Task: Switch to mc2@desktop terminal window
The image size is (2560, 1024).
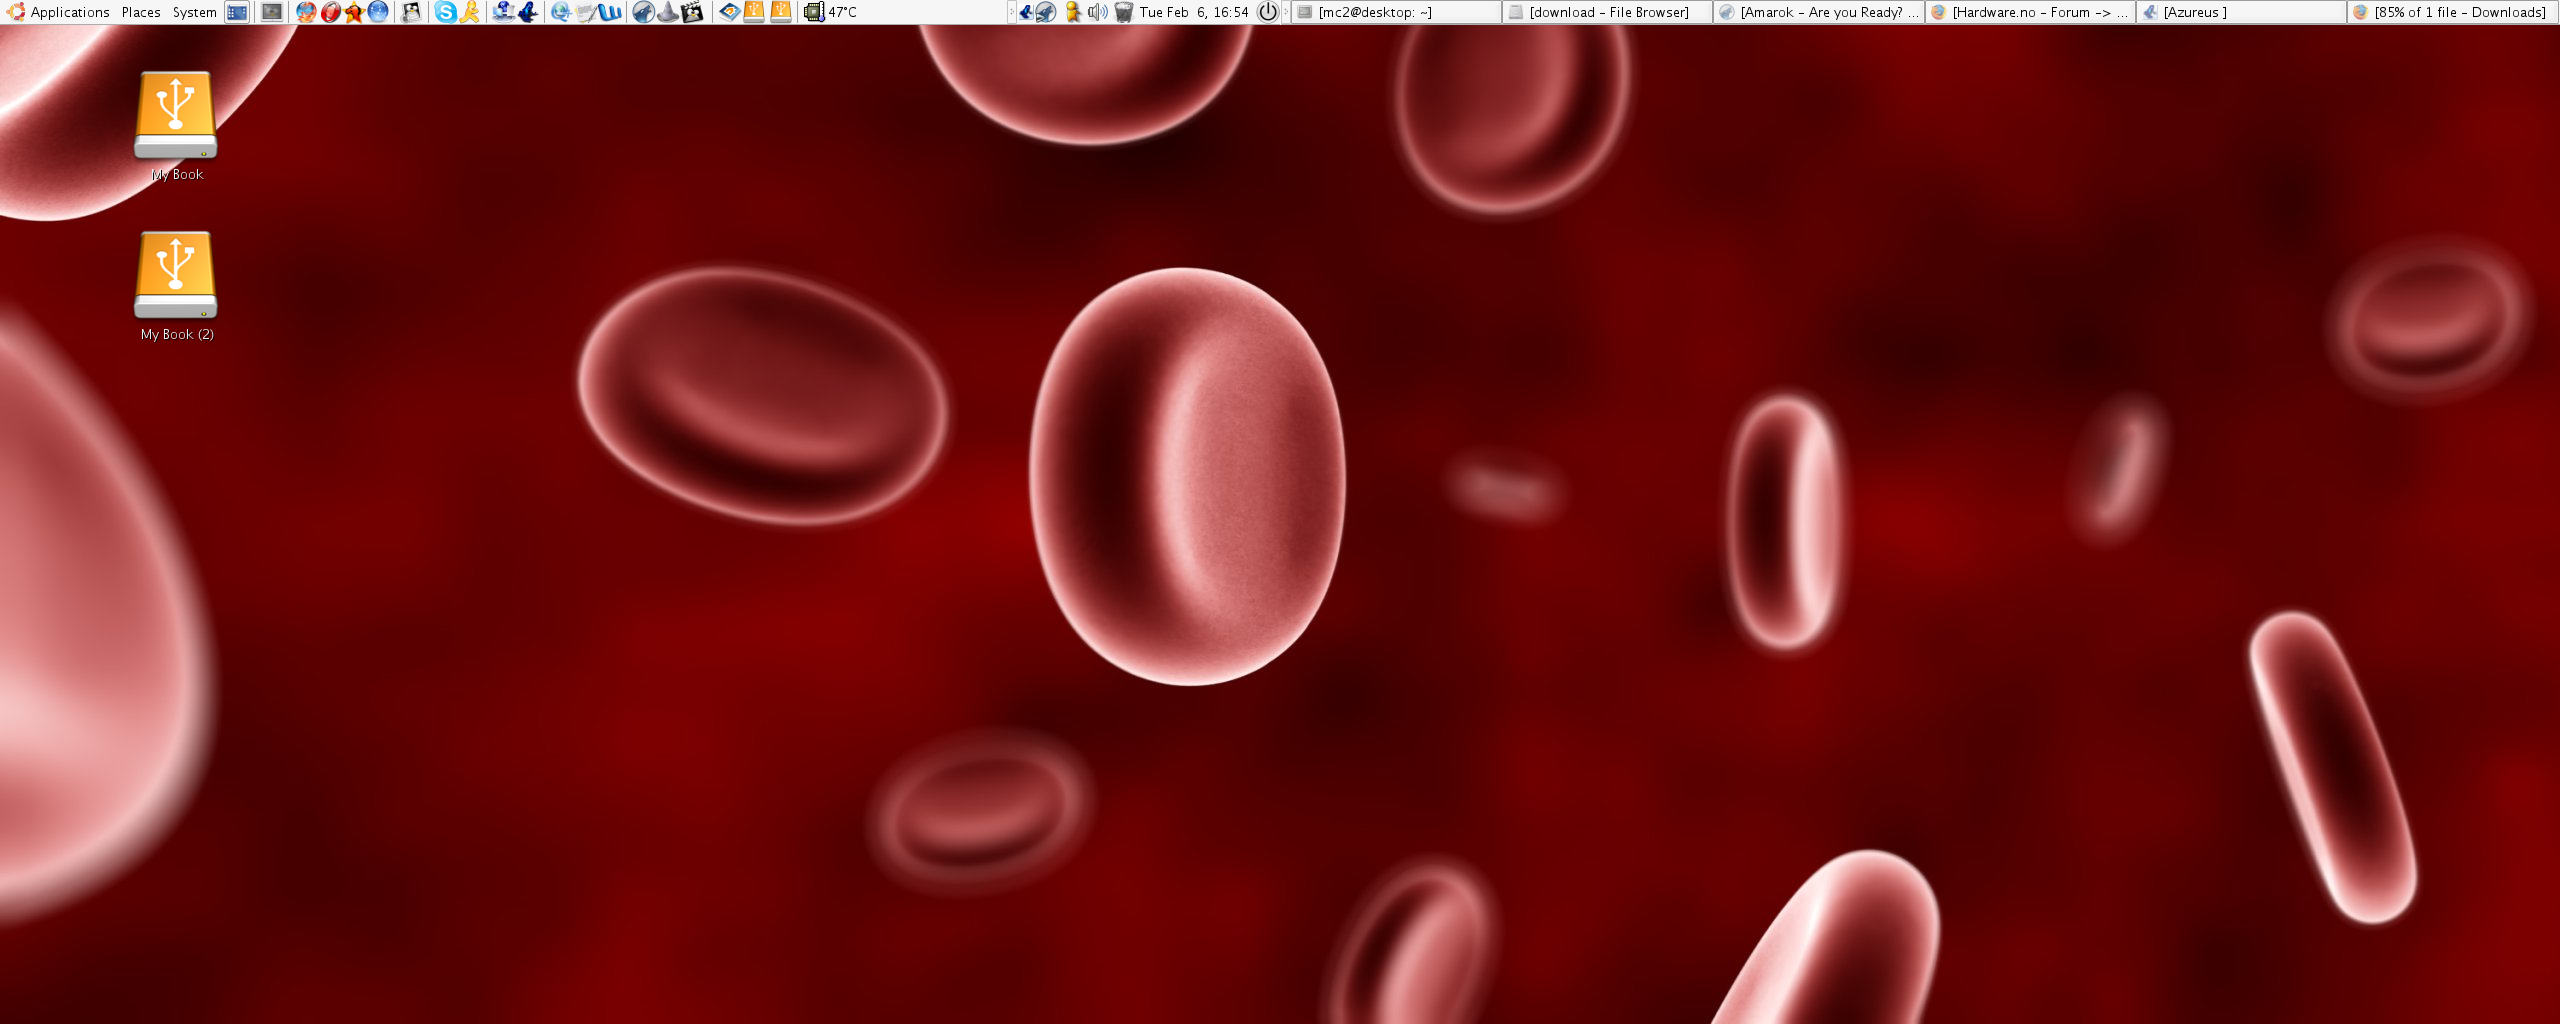Action: 1396,12
